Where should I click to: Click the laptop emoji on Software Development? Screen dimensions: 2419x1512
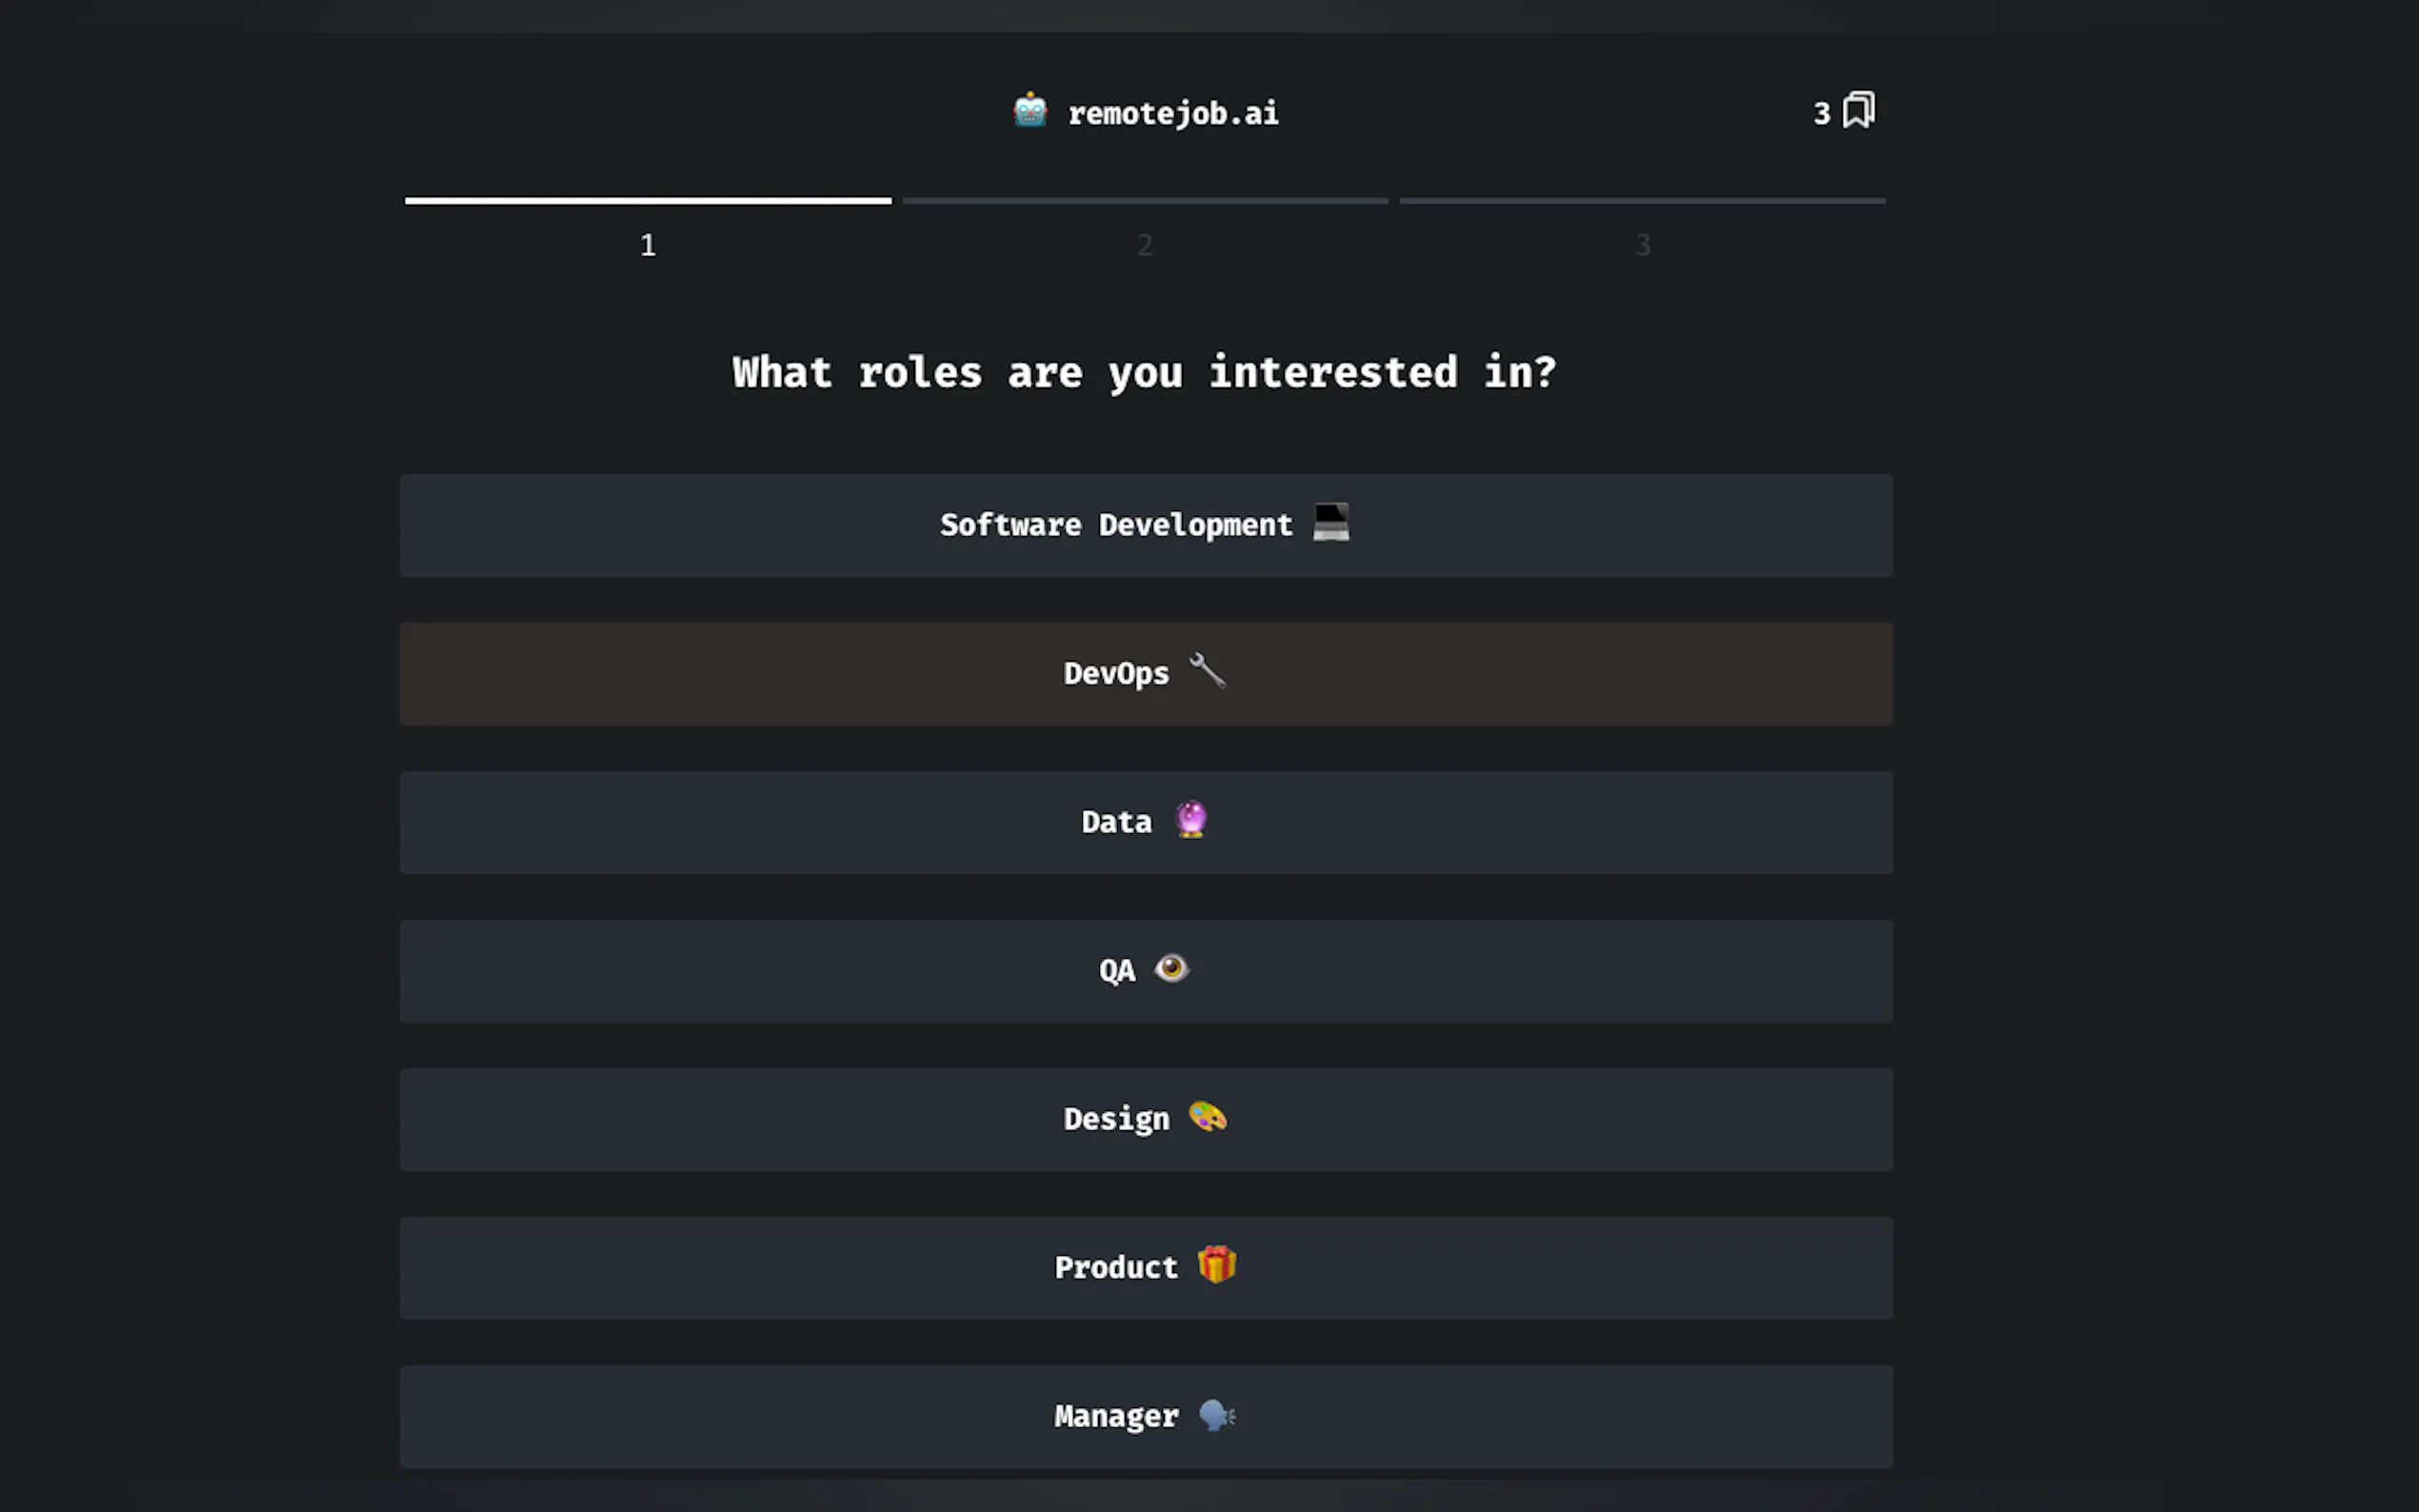(1330, 522)
